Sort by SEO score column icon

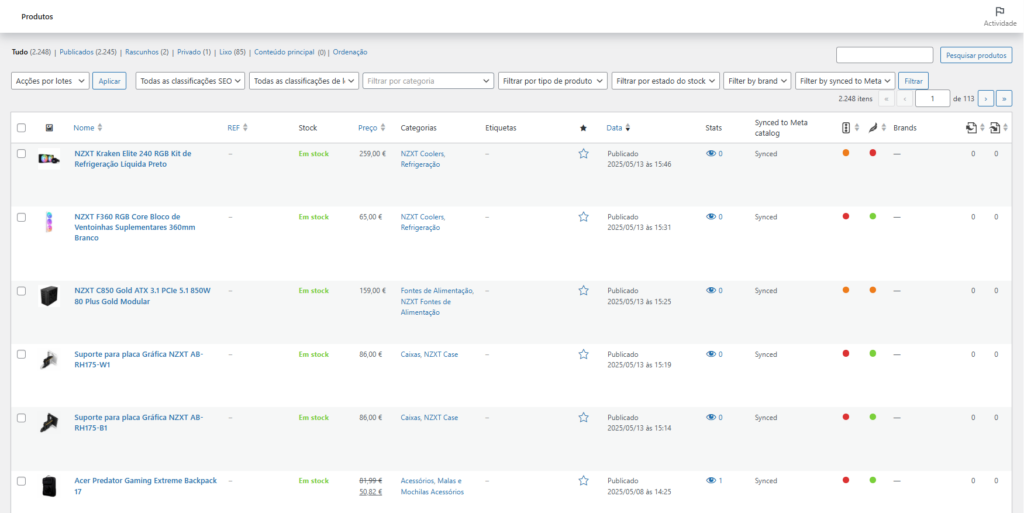(x=846, y=128)
